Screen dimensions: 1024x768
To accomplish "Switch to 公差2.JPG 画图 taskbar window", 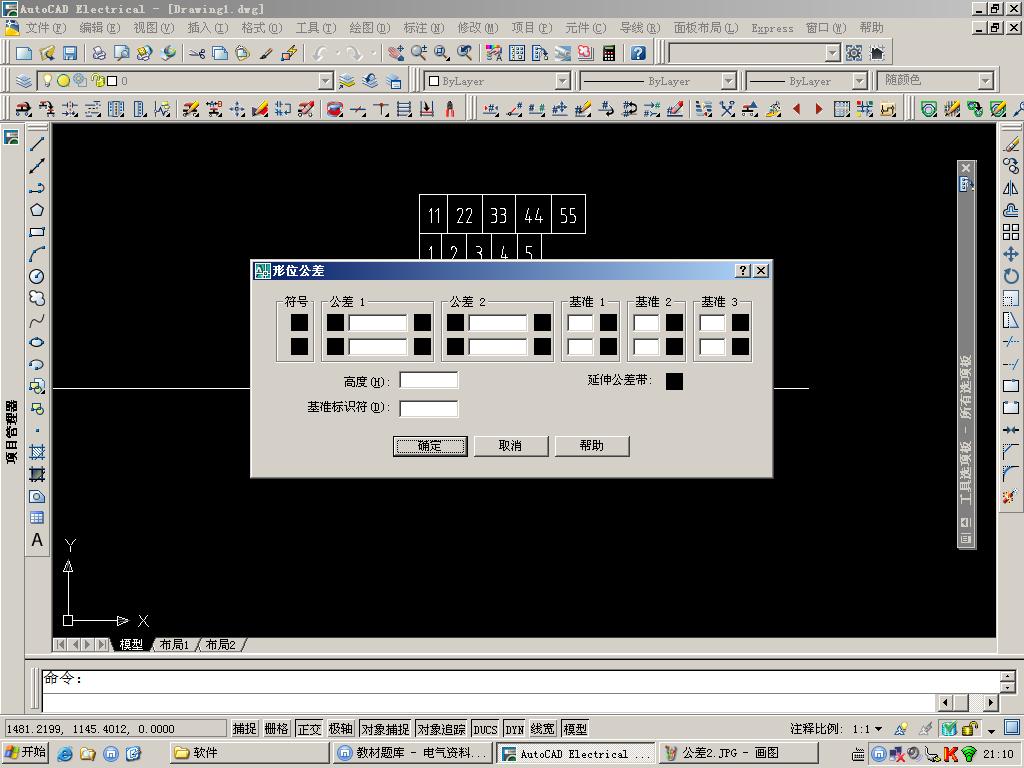I will 738,753.
